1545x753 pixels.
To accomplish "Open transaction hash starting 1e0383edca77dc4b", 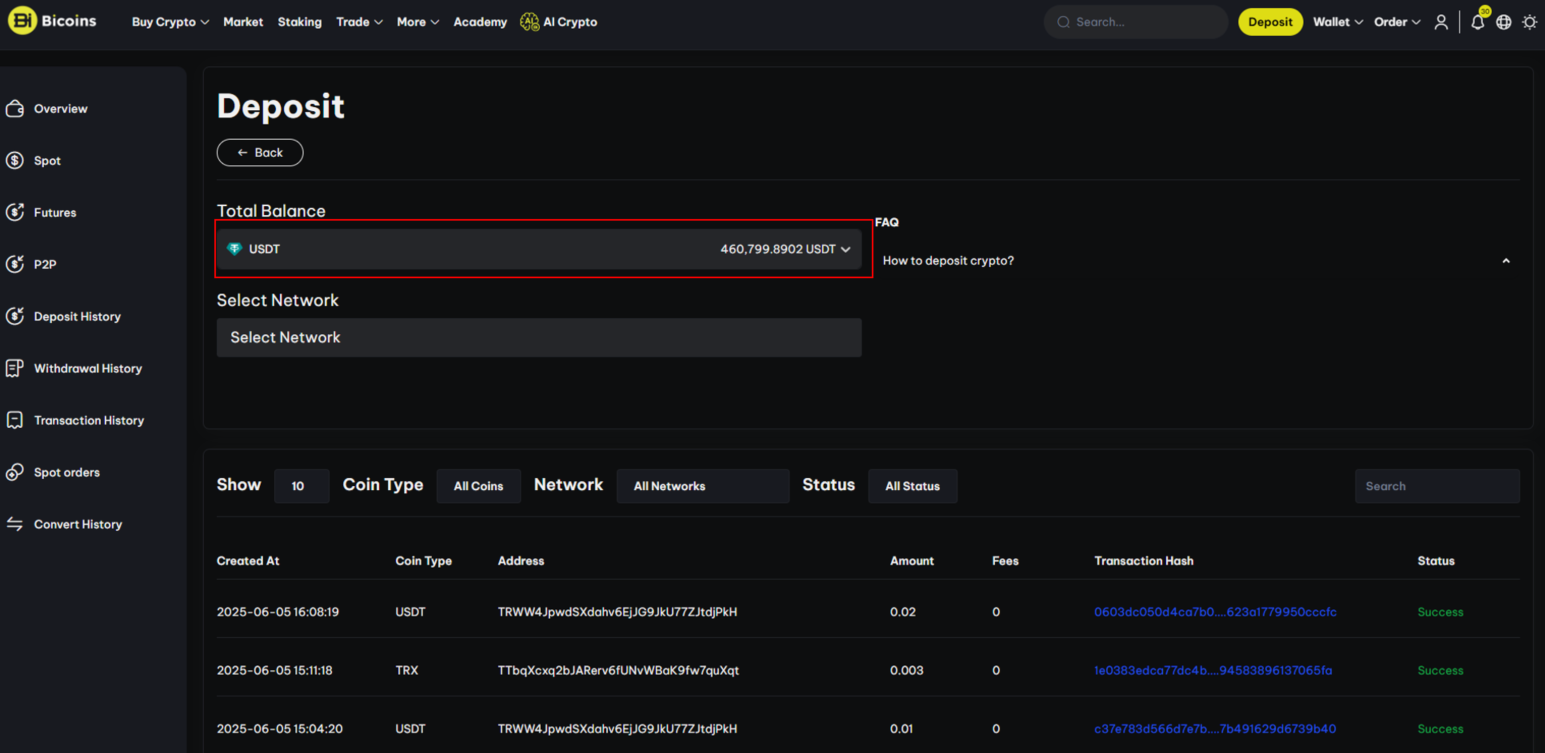I will [1213, 670].
